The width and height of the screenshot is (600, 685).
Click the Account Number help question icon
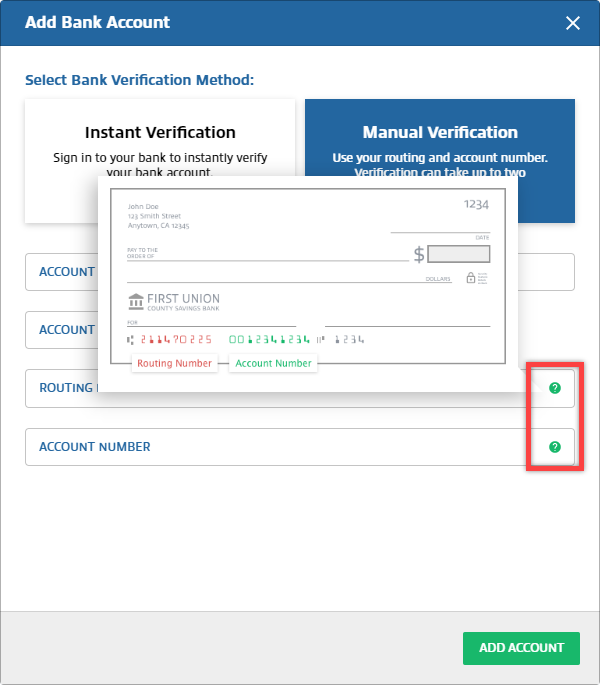(x=555, y=447)
